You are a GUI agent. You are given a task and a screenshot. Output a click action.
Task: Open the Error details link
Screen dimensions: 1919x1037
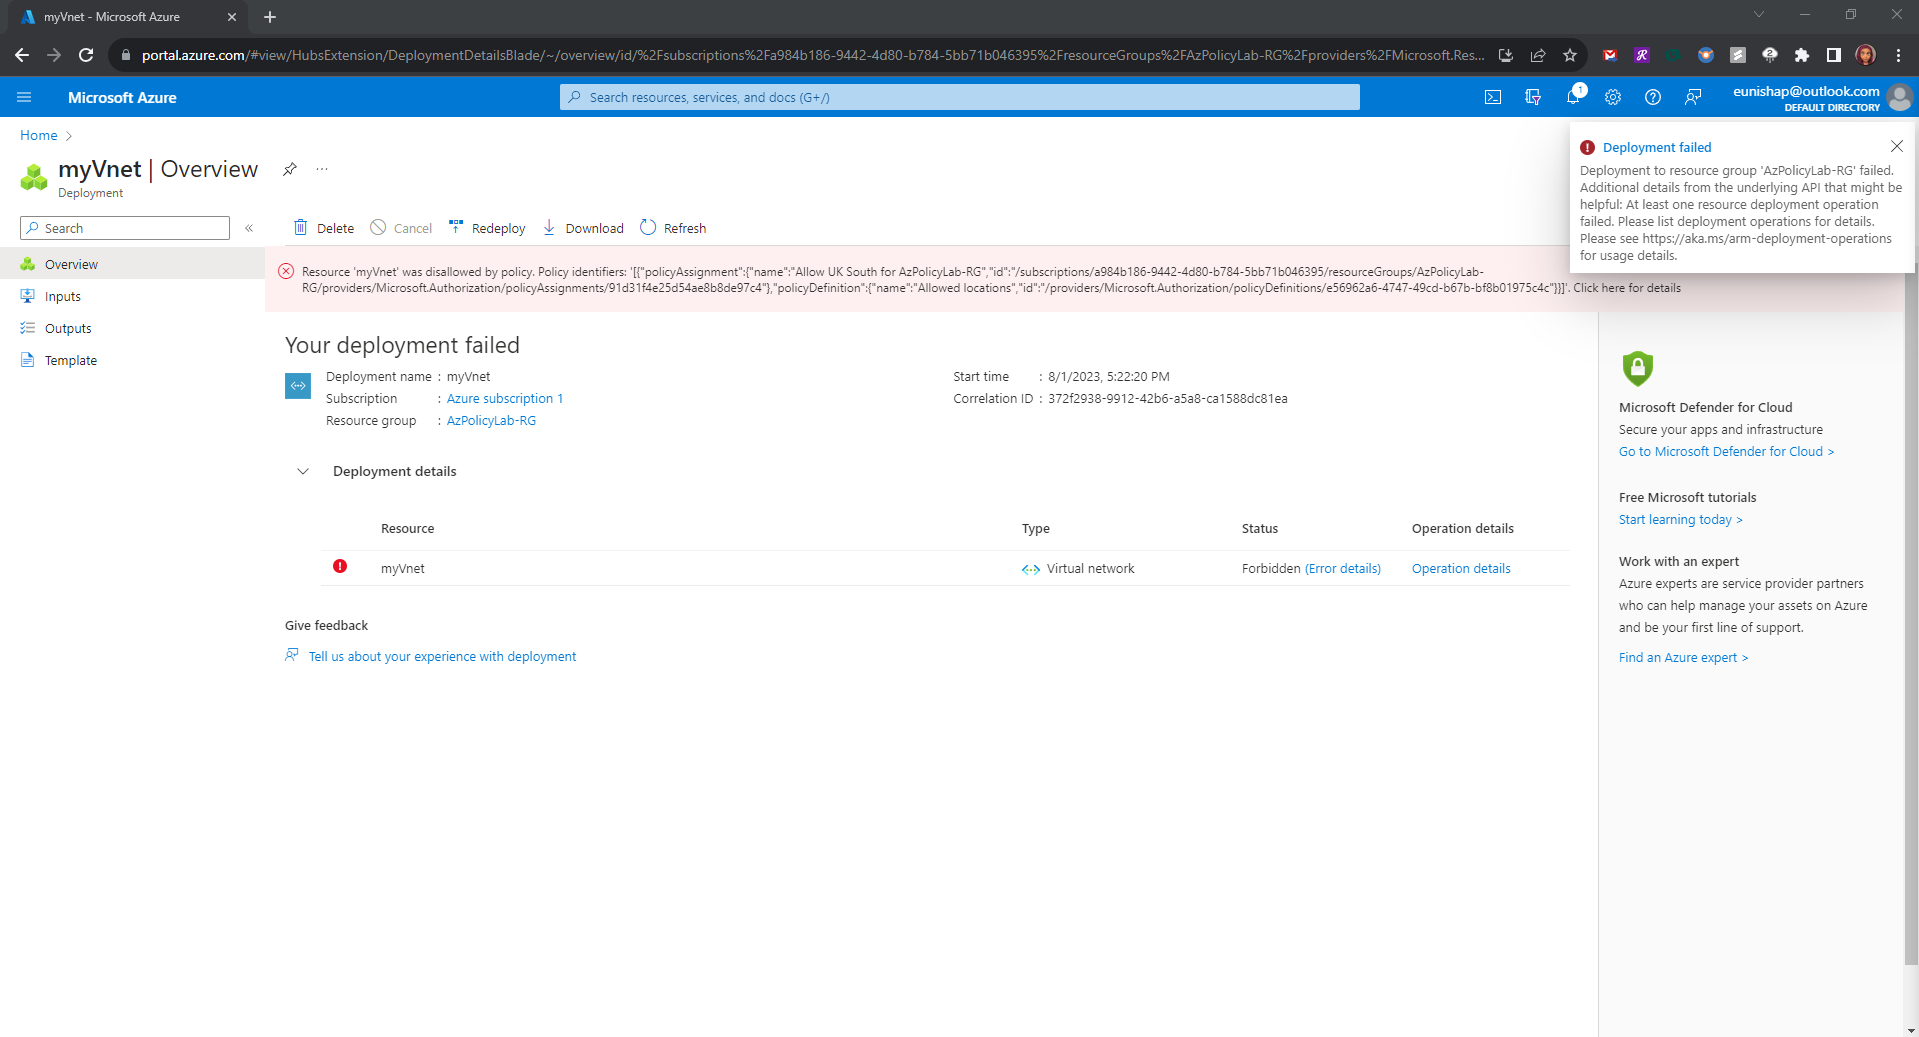(1342, 569)
